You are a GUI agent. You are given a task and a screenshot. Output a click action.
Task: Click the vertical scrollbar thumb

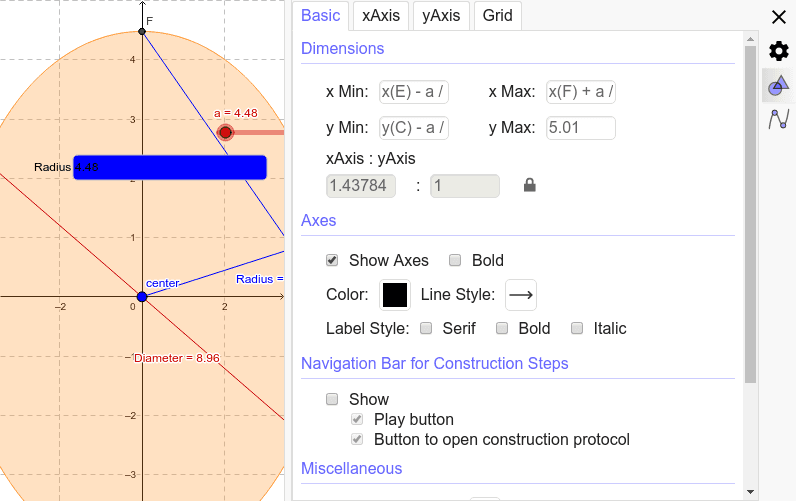pos(750,214)
